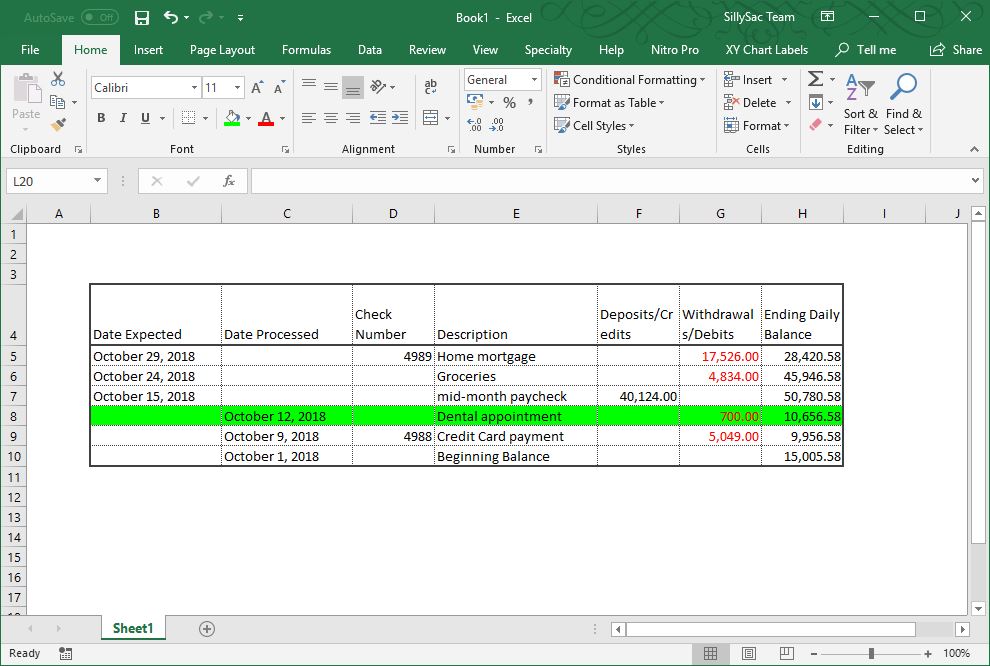Click the Find & Select button
Viewport: 990px width, 666px height.
pyautogui.click(x=903, y=104)
